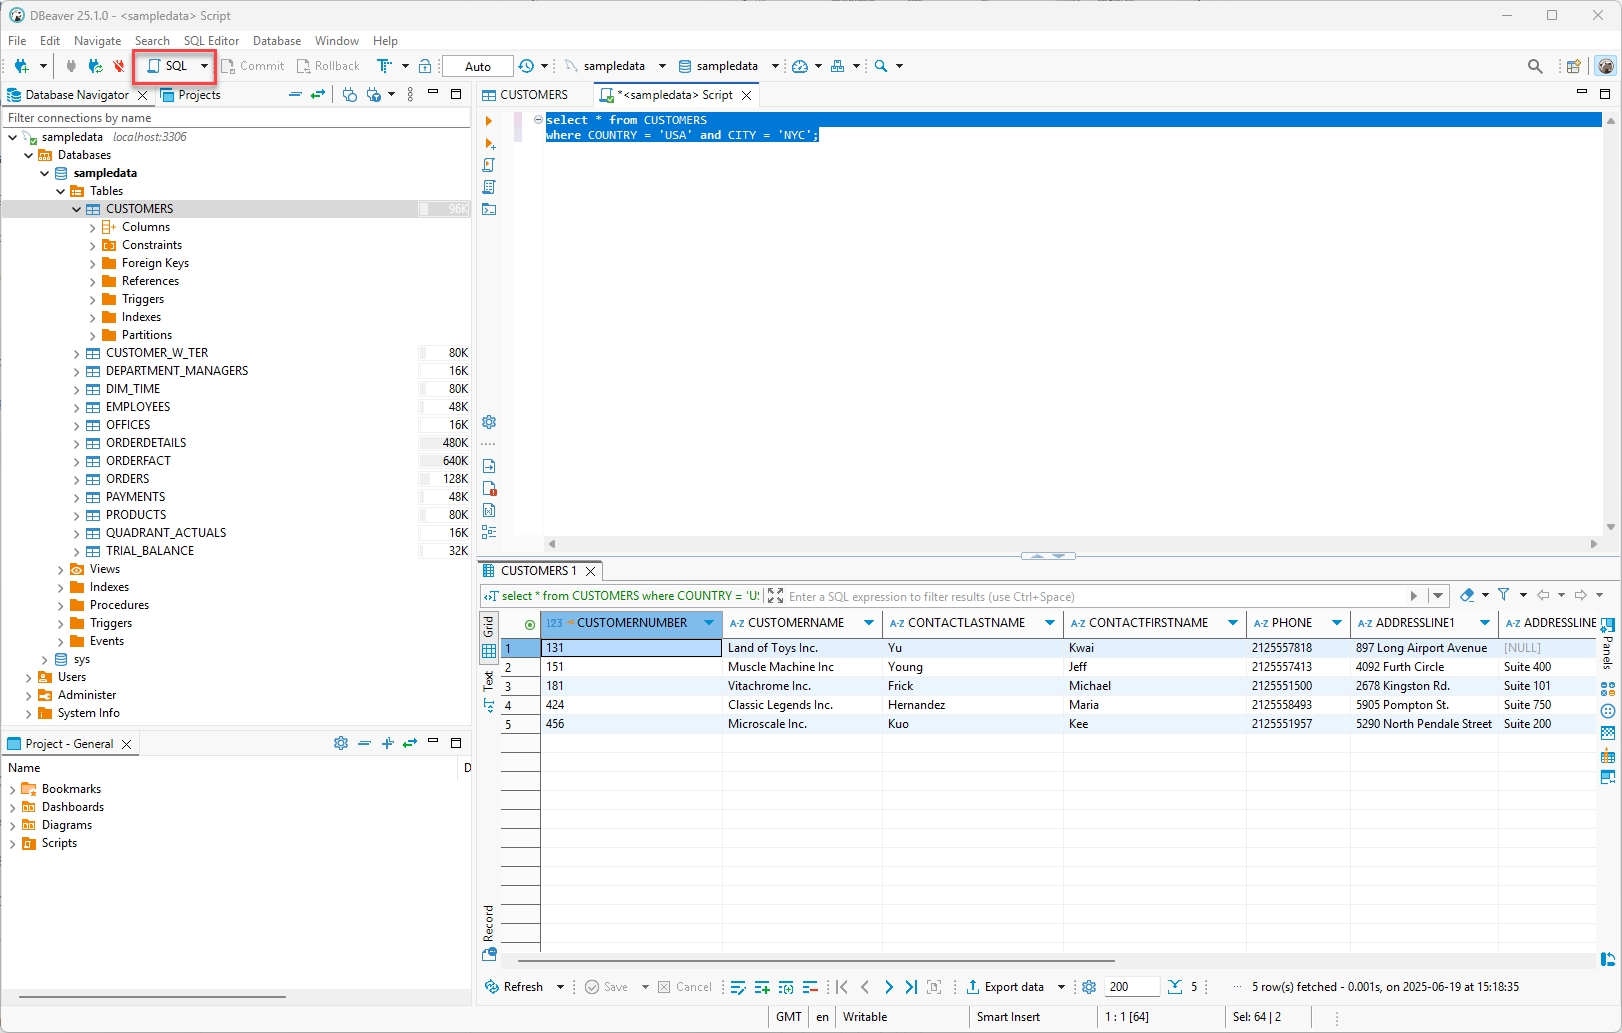Viewport: 1622px width, 1033px height.
Task: Toggle Record view mode
Action: [489, 925]
